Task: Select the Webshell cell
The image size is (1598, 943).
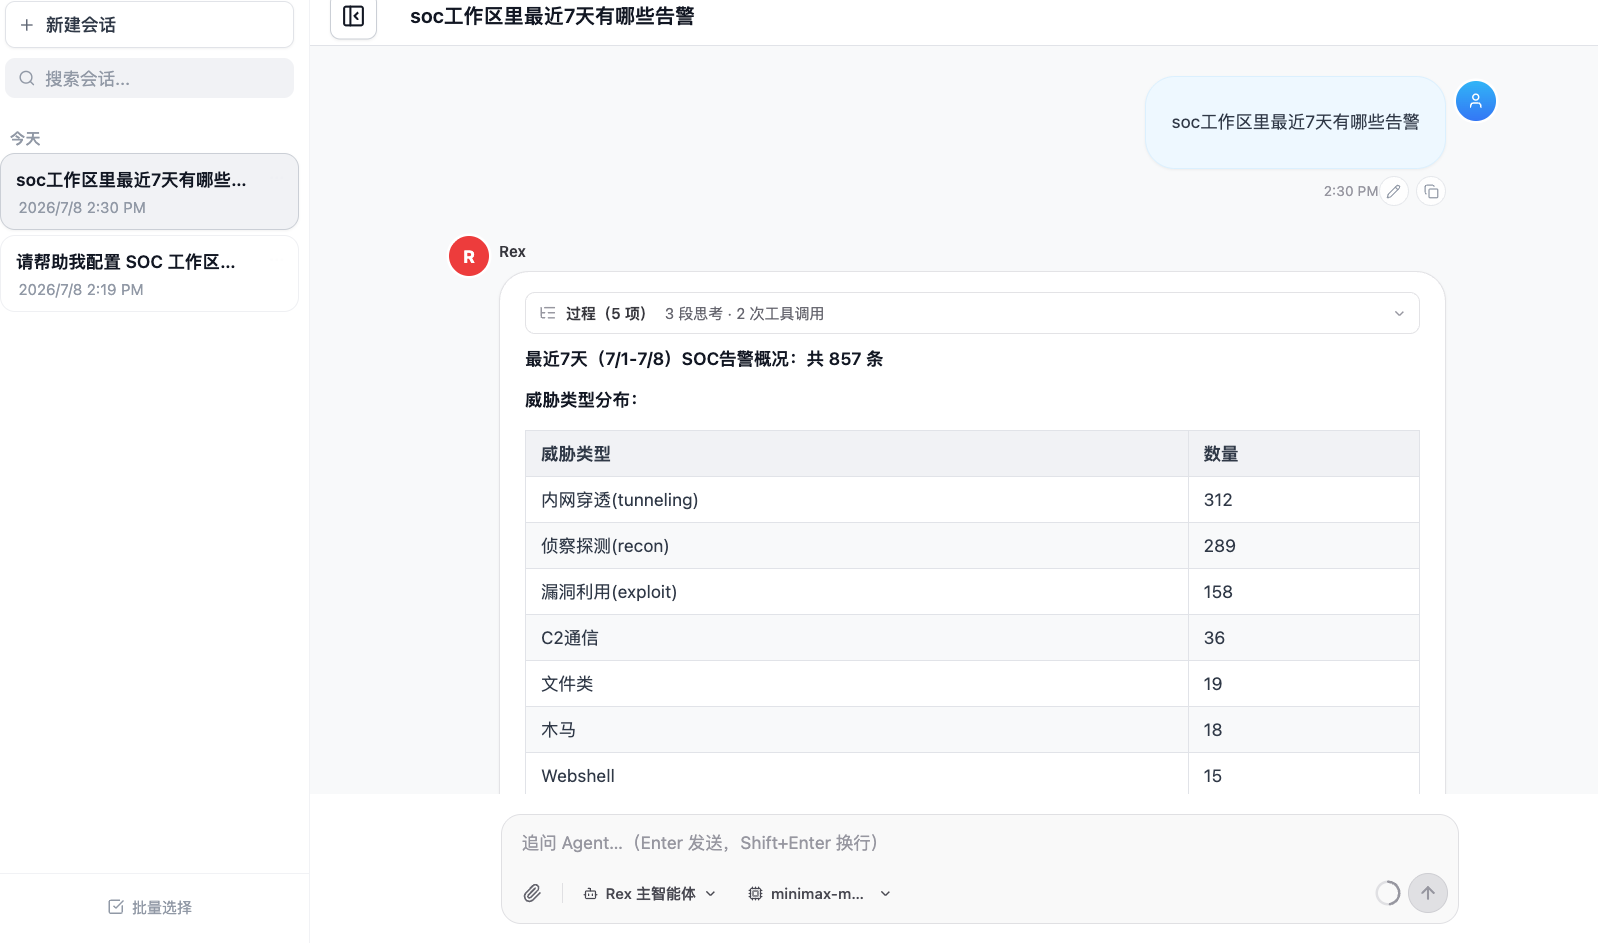Action: point(856,775)
